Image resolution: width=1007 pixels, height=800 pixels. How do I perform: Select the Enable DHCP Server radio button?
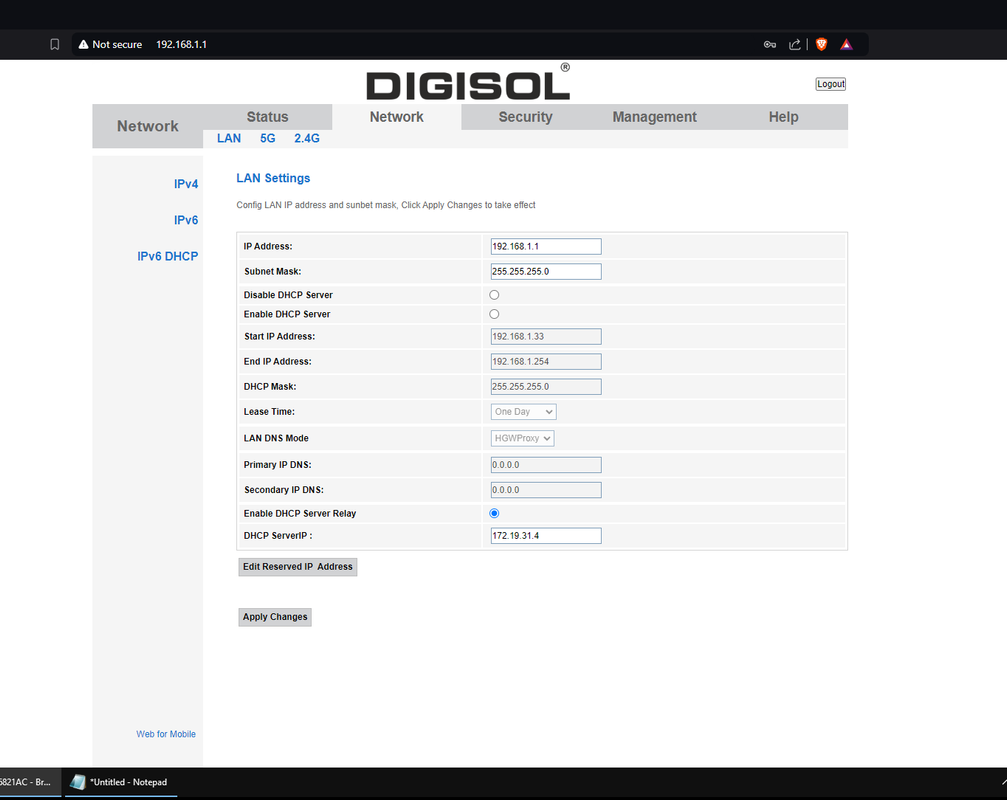click(x=494, y=314)
